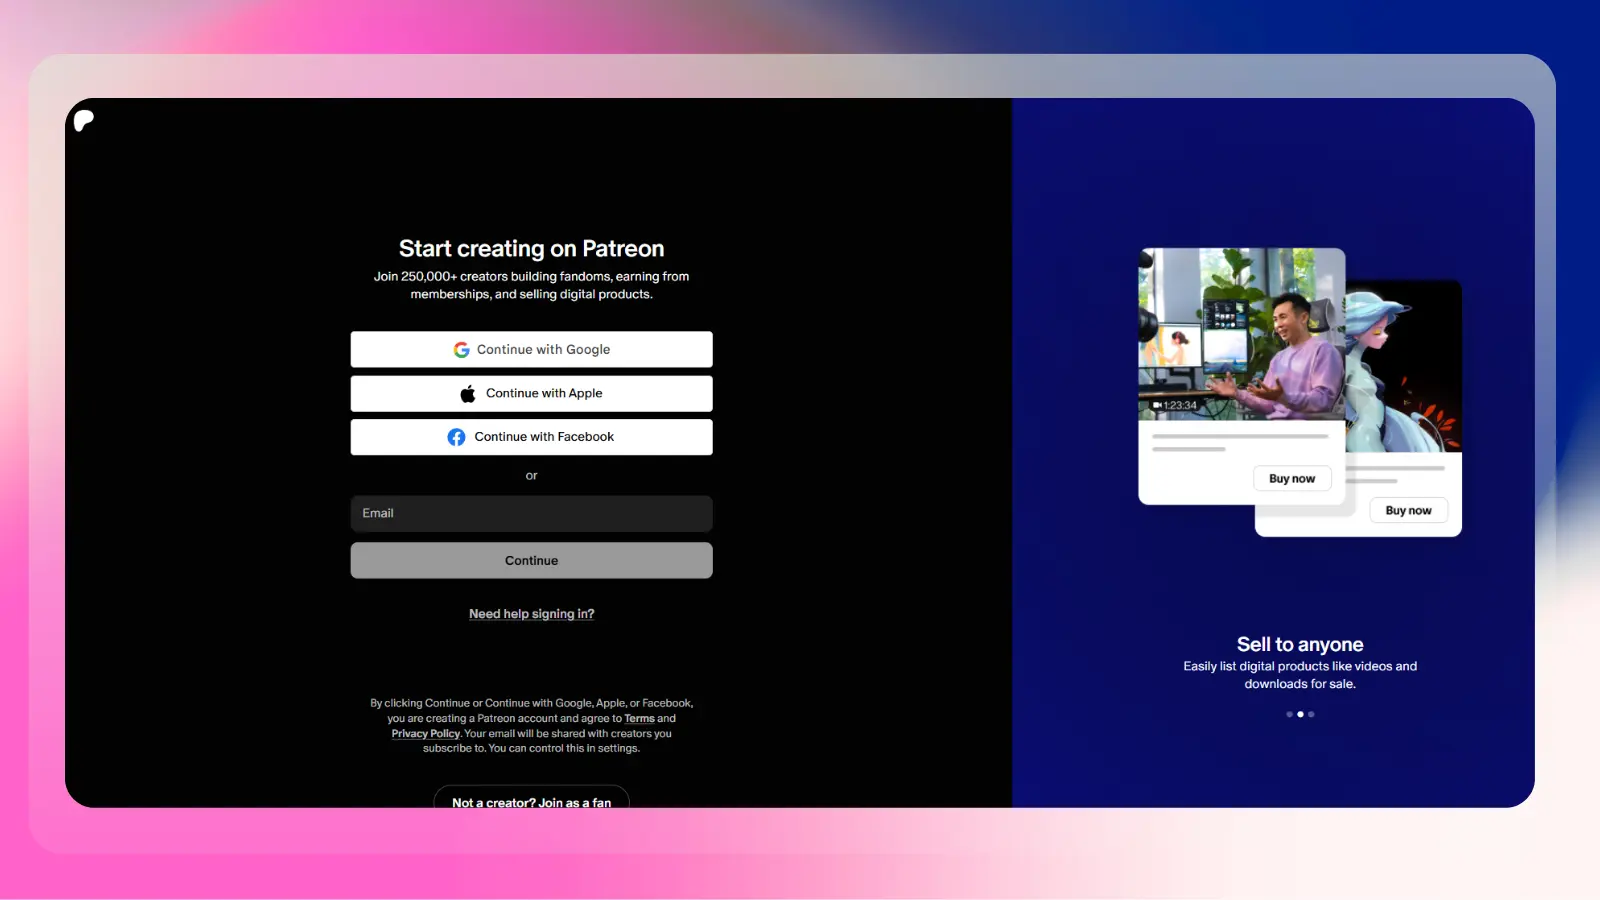Open Need help signing in link

click(531, 614)
